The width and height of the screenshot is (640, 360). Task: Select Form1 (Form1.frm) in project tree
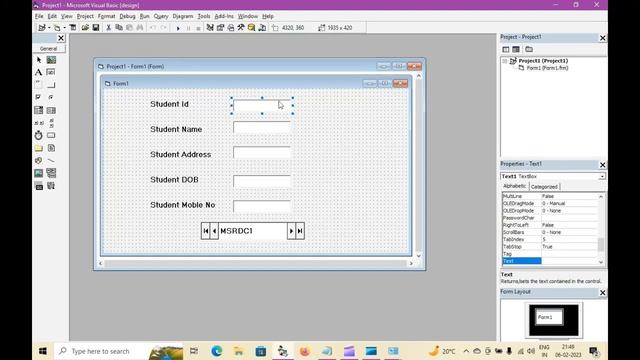click(x=547, y=68)
